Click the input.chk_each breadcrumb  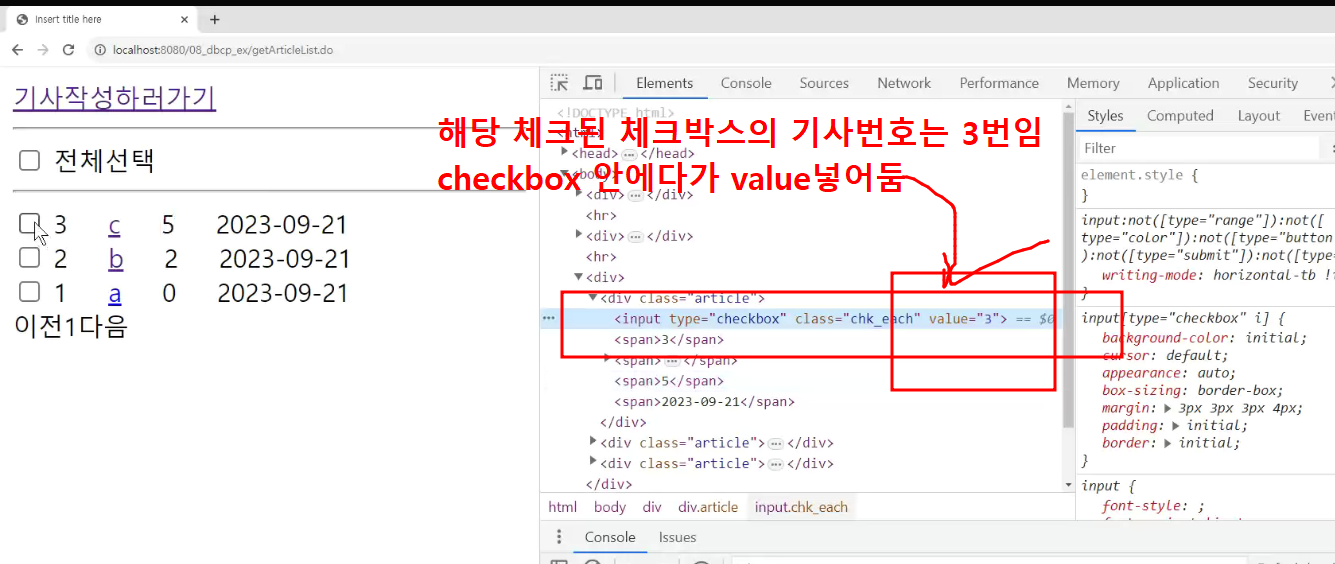click(801, 507)
